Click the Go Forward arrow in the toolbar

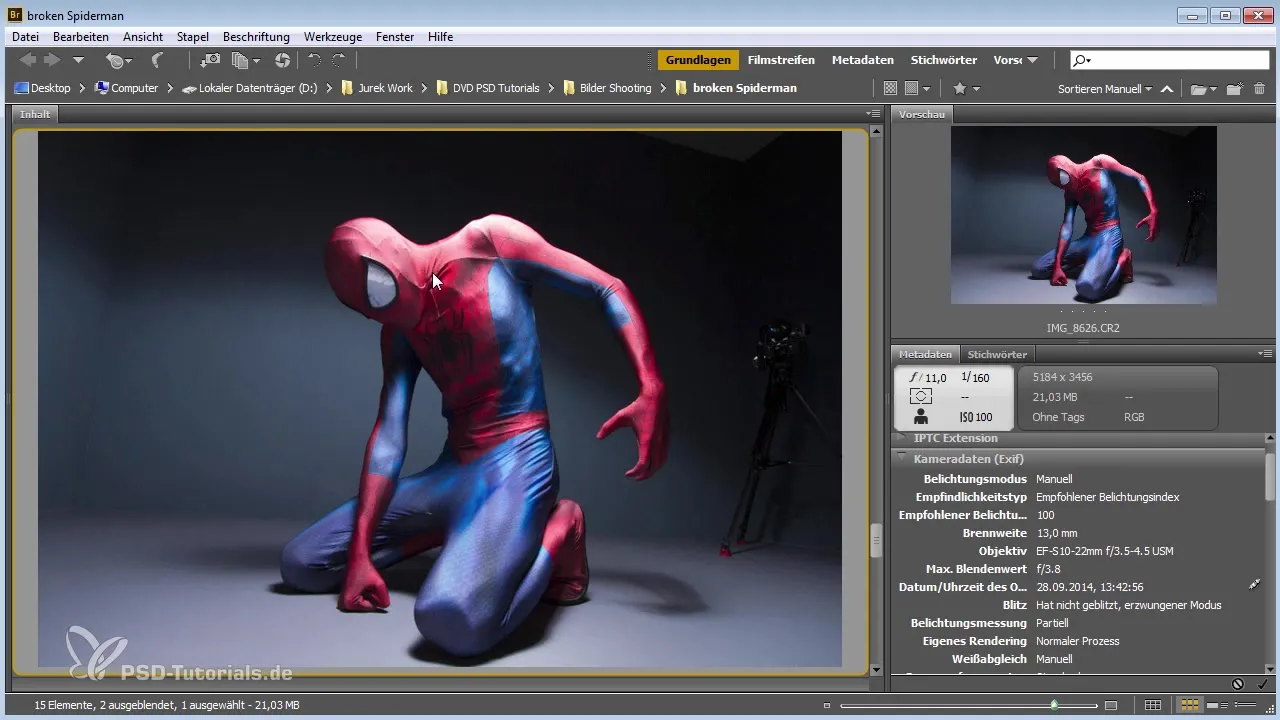pyautogui.click(x=52, y=61)
